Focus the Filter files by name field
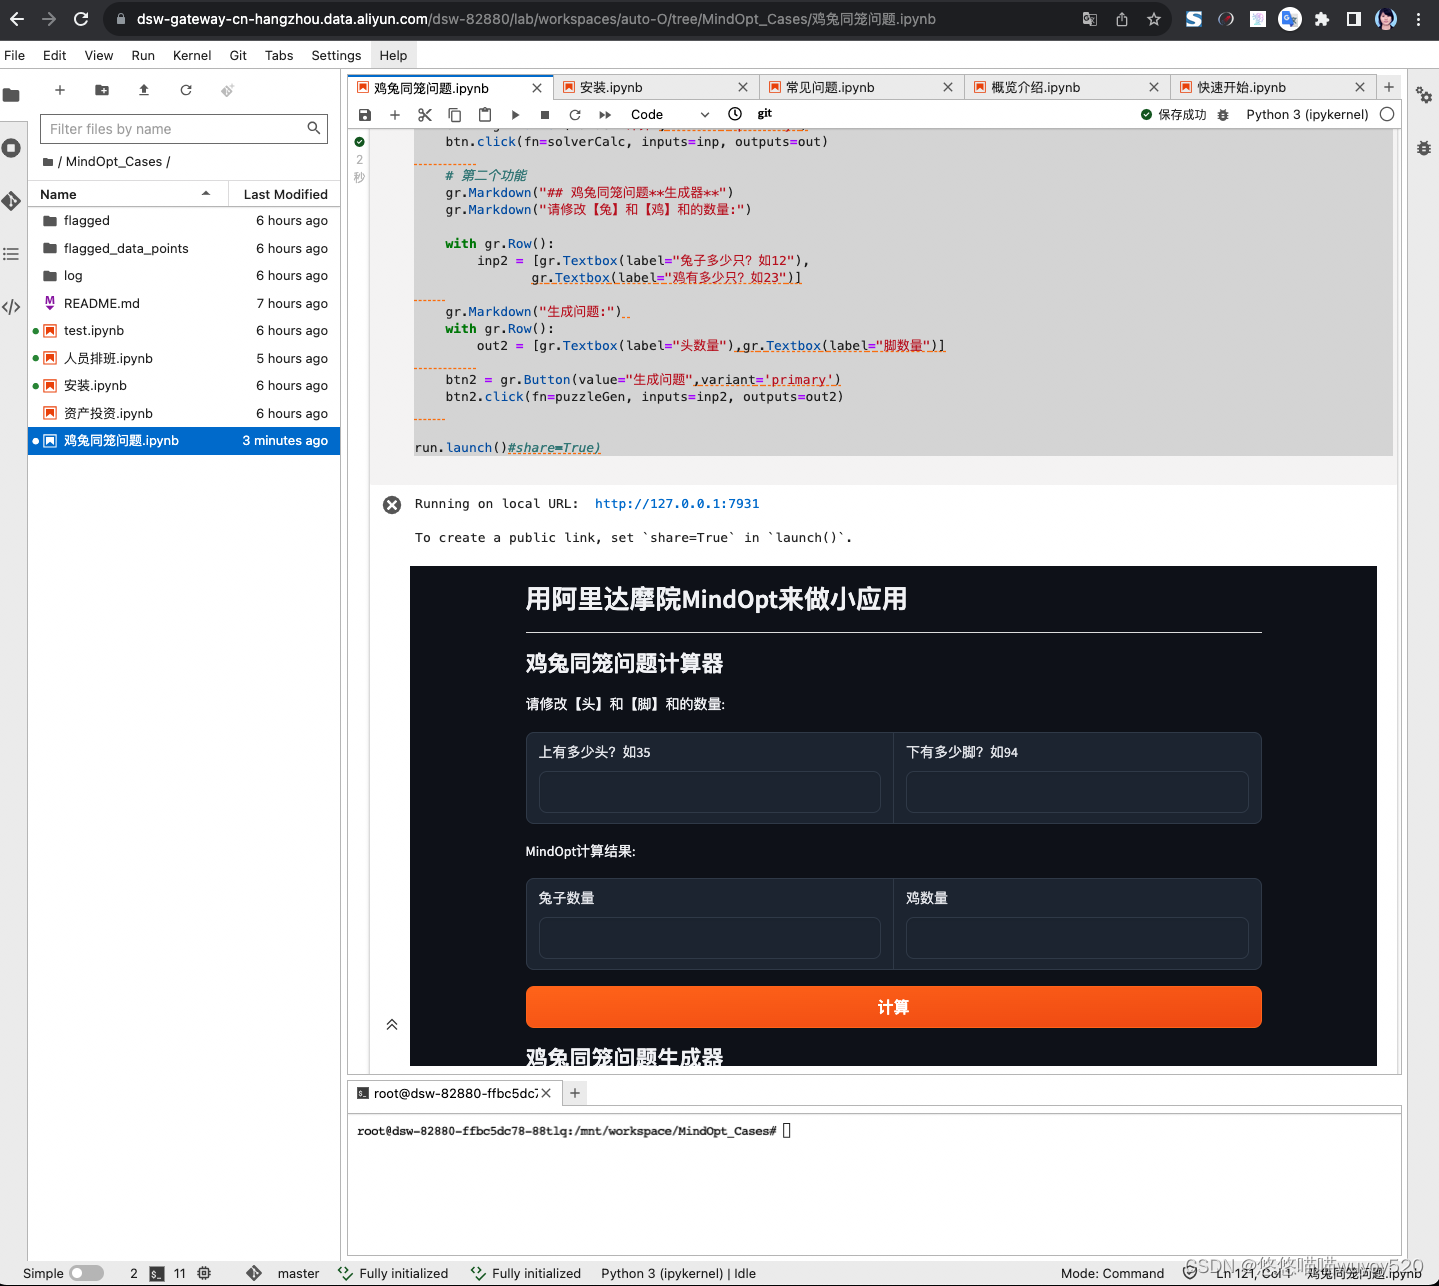The image size is (1439, 1286). pos(184,129)
